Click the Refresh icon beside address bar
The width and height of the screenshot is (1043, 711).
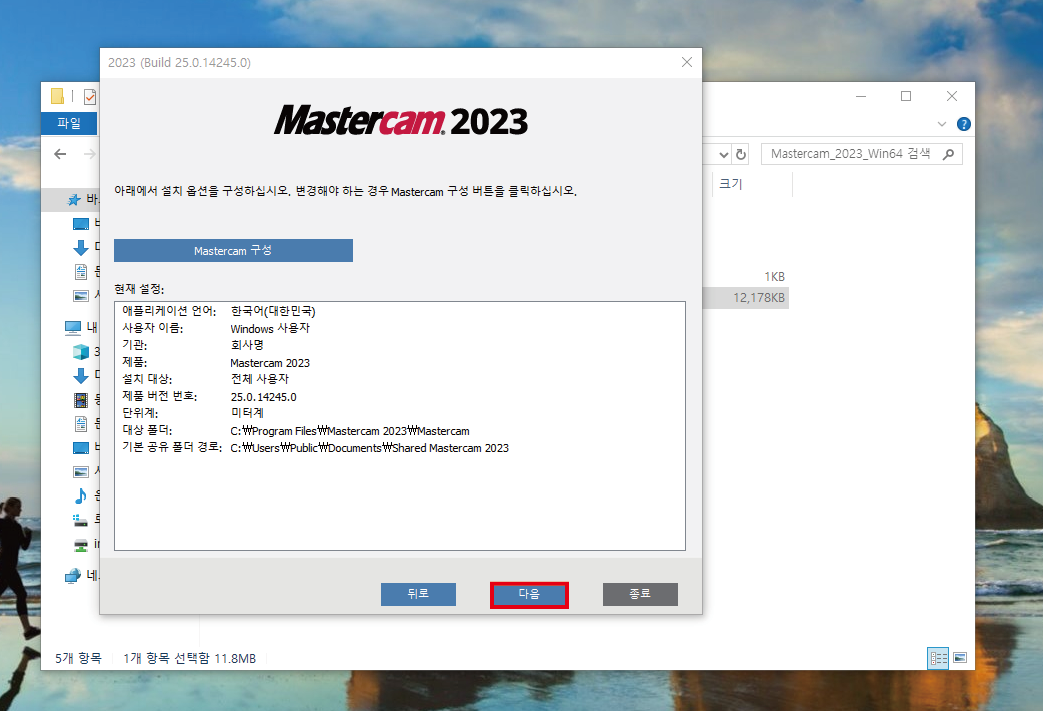point(740,154)
